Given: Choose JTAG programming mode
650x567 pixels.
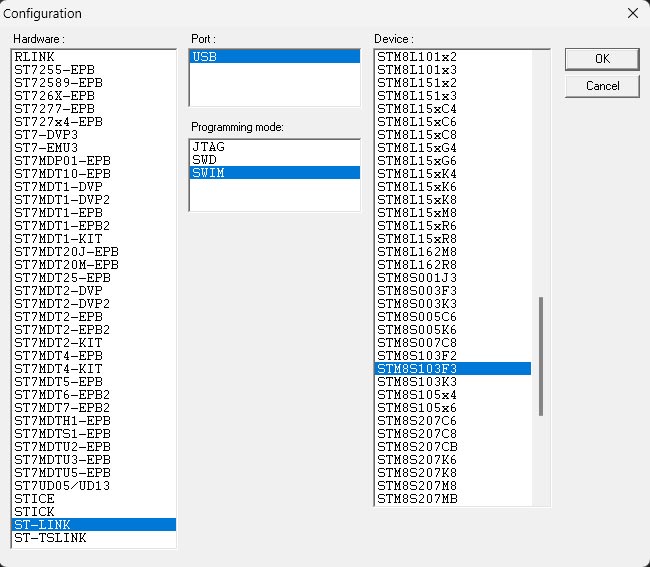Looking at the screenshot, I should click(x=274, y=147).
